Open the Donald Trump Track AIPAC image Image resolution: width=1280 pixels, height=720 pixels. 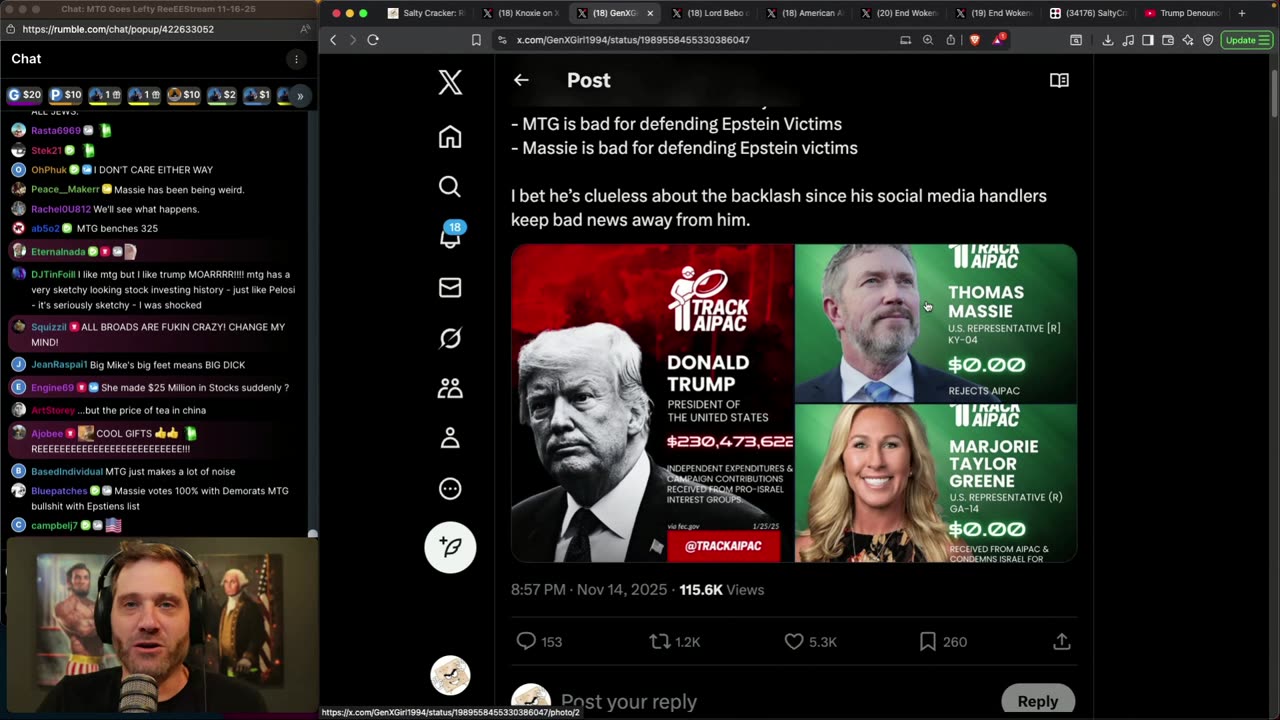(652, 403)
